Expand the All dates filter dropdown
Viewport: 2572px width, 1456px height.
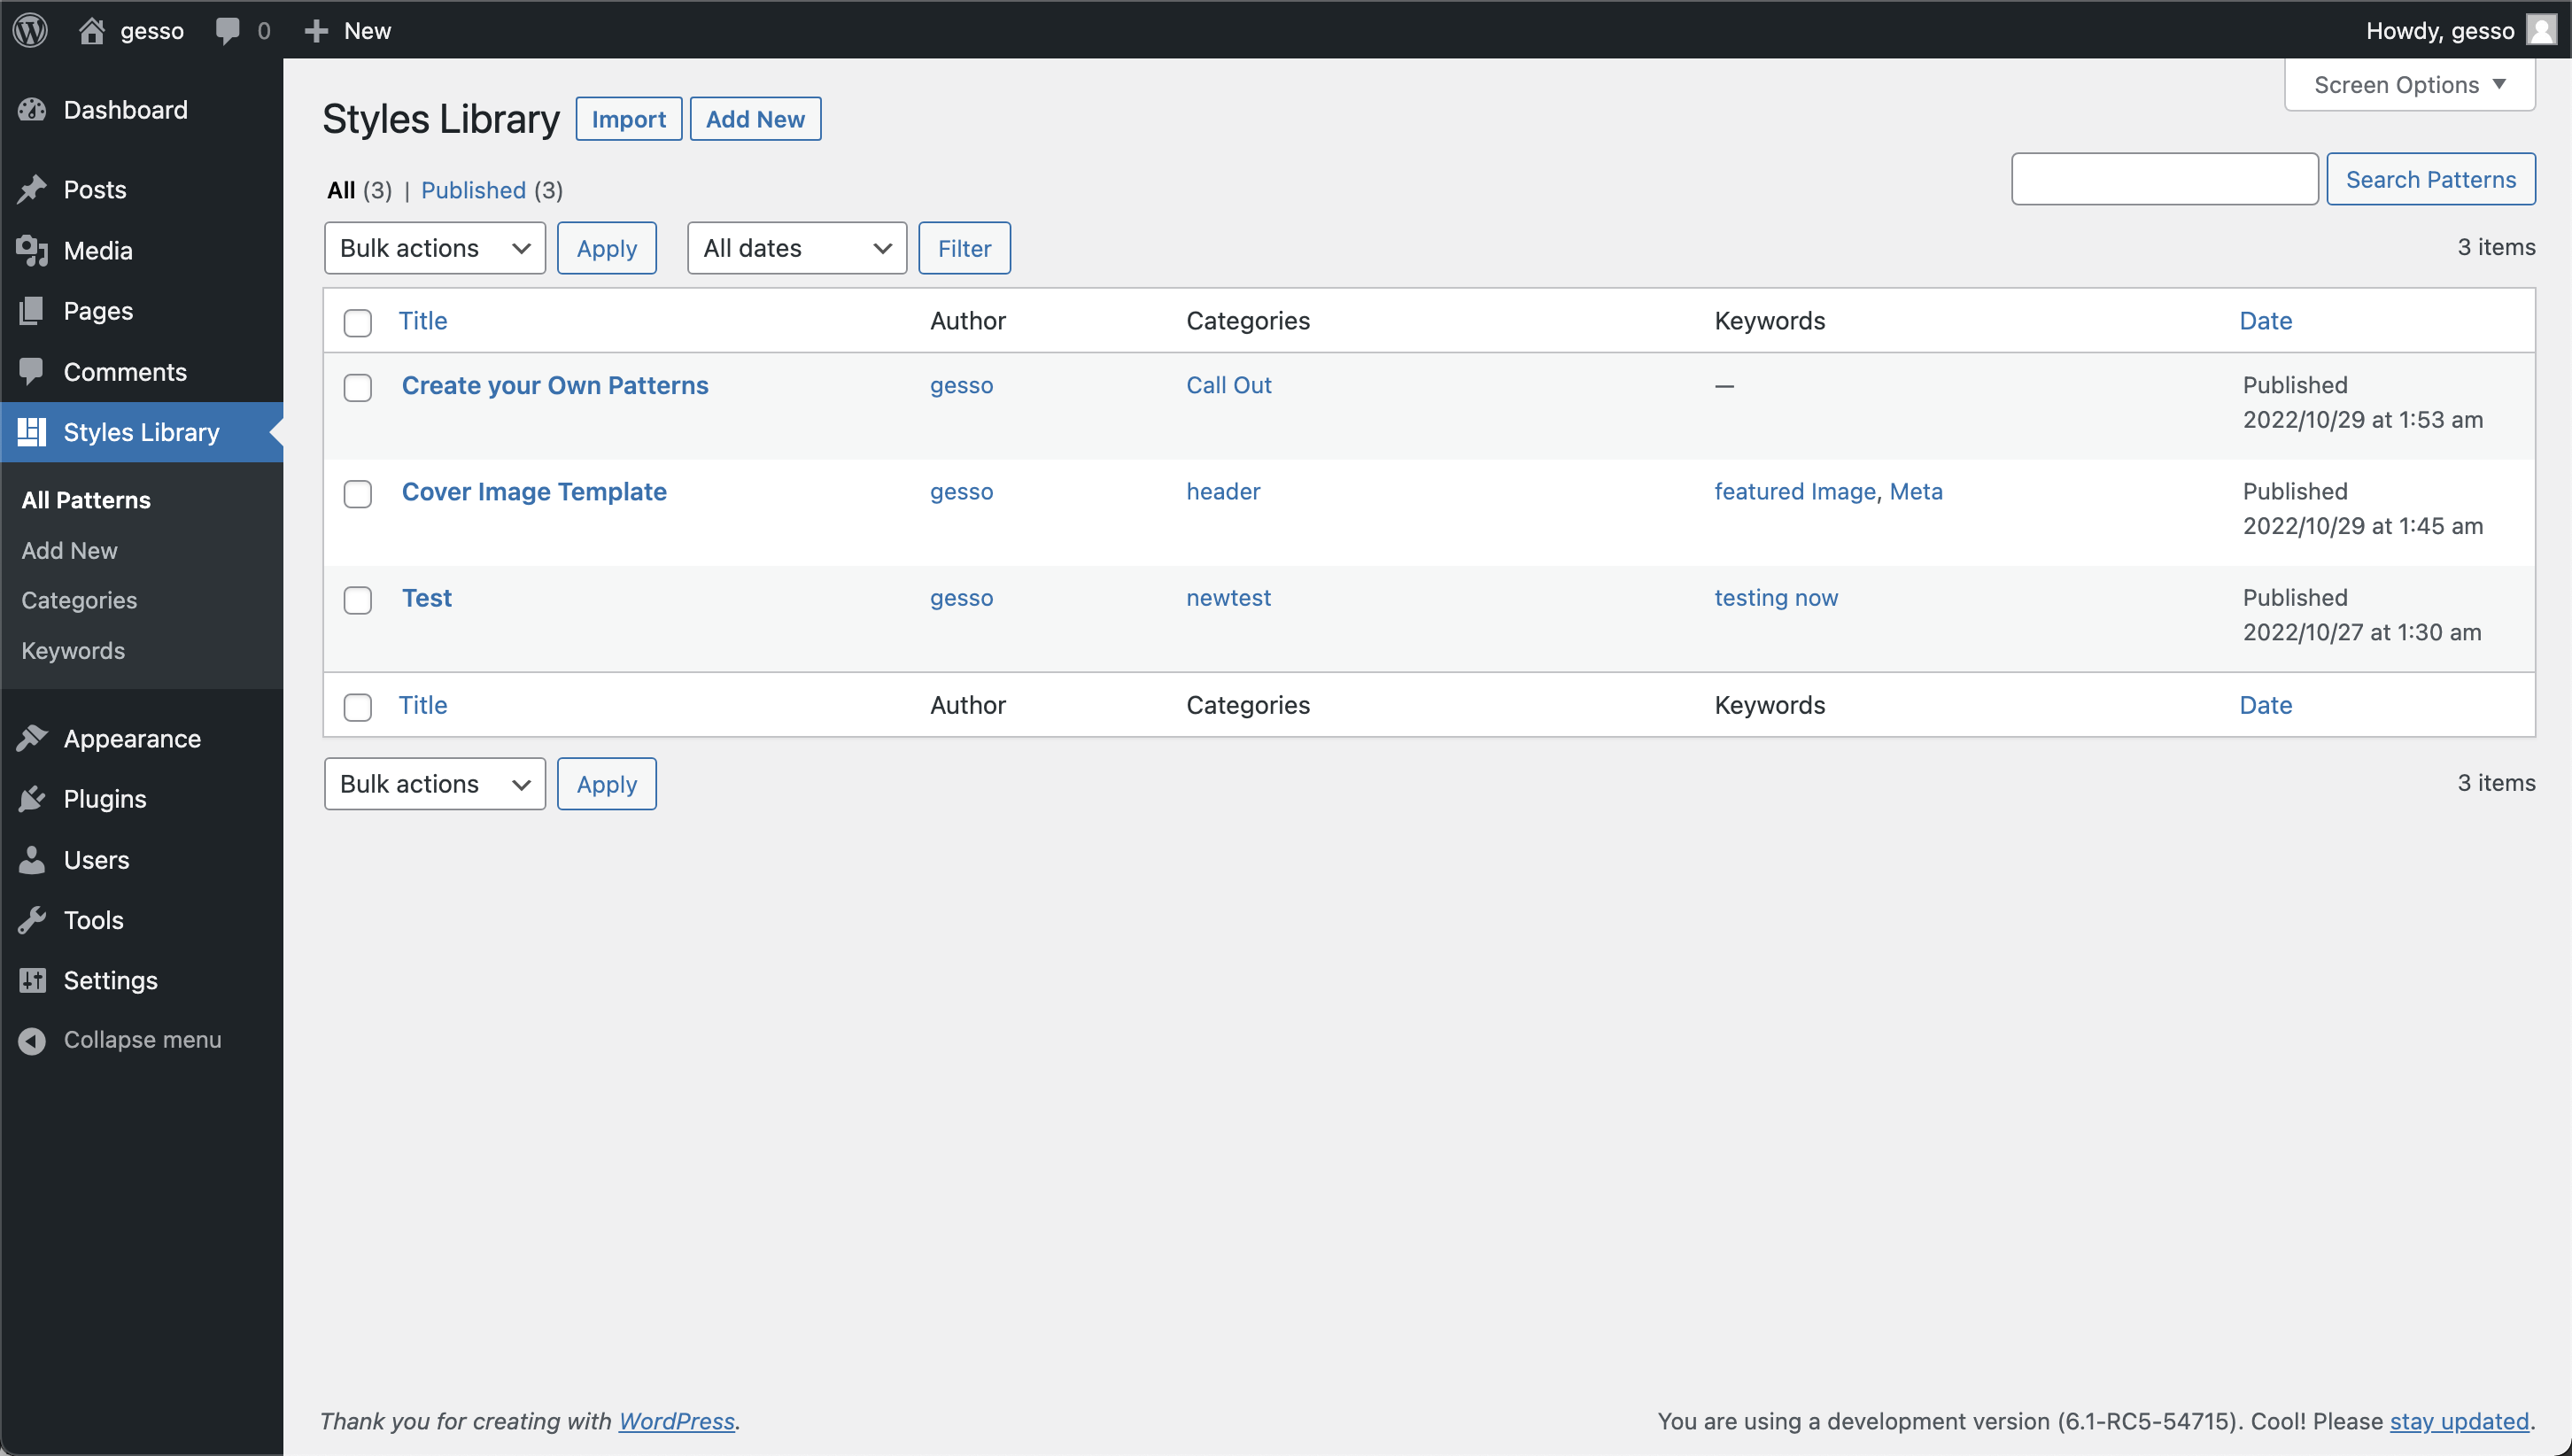click(795, 247)
